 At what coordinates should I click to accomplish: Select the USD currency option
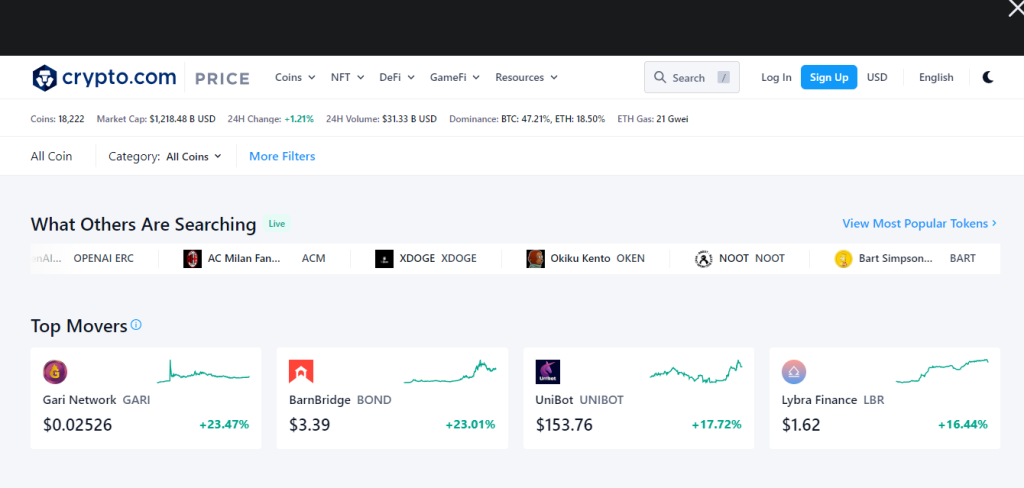click(877, 77)
